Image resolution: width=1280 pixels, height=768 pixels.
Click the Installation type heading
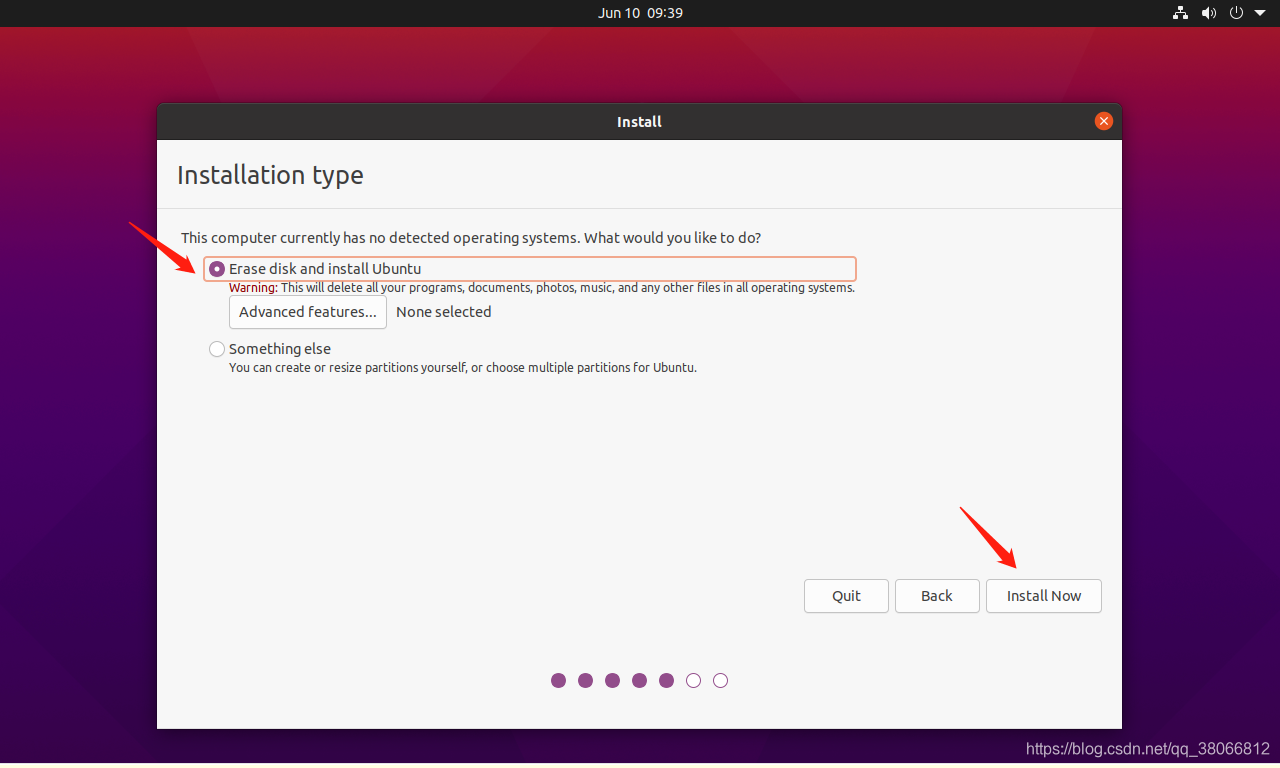click(270, 175)
